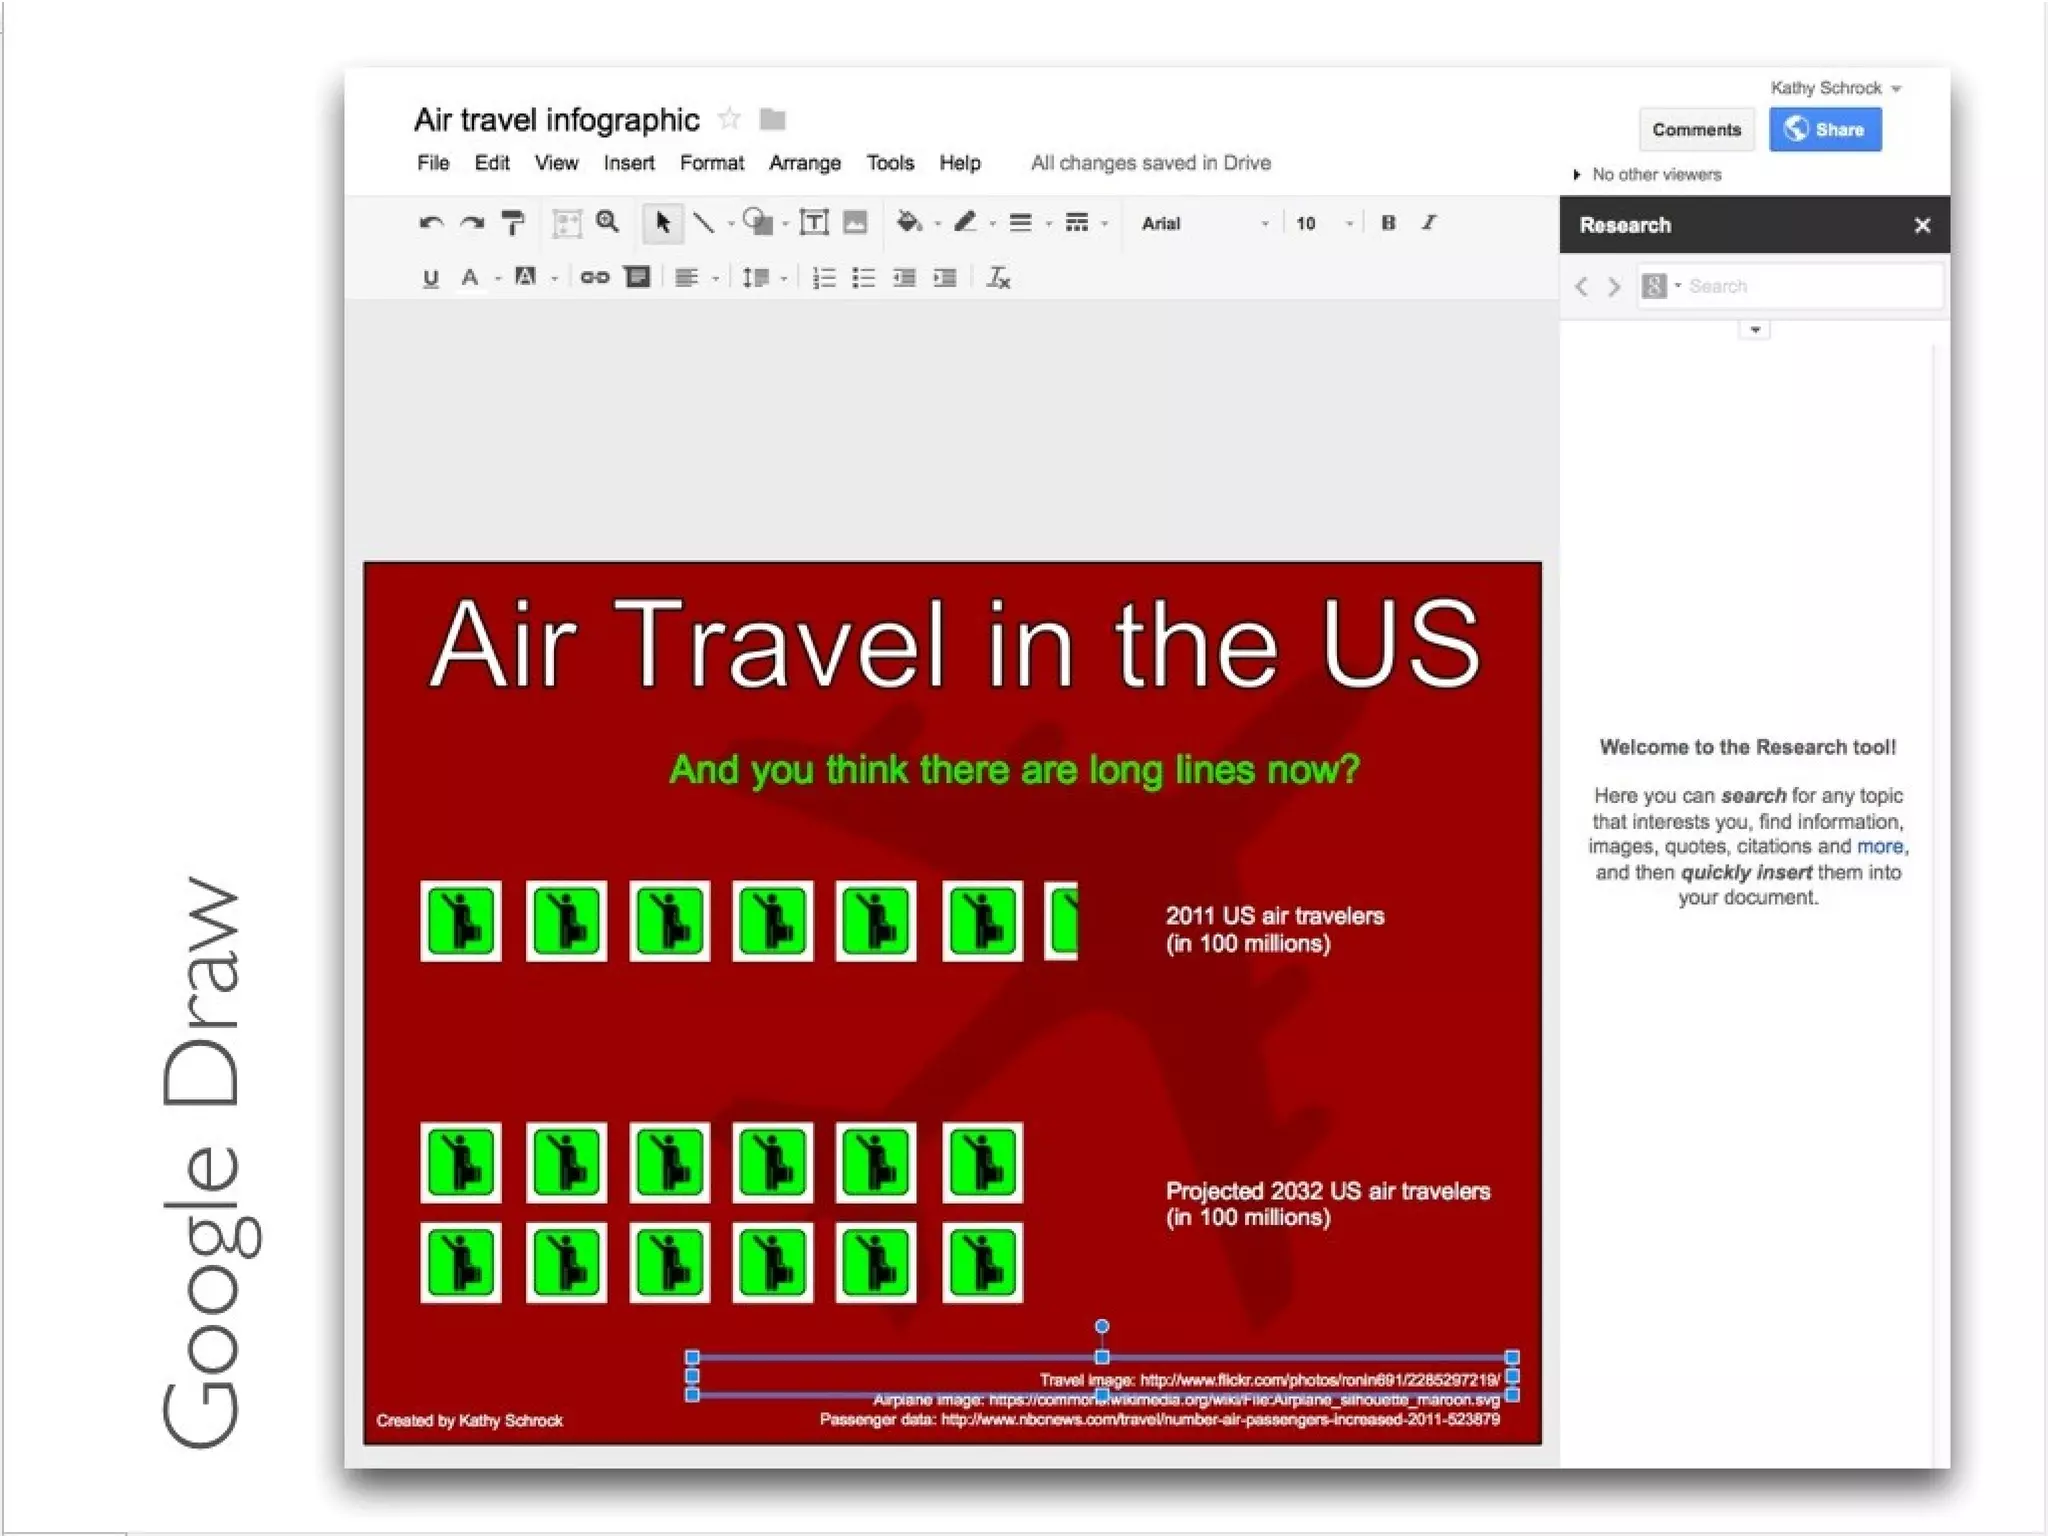This screenshot has width=2048, height=1536.
Task: Click the Undo arrow icon
Action: coord(431,223)
